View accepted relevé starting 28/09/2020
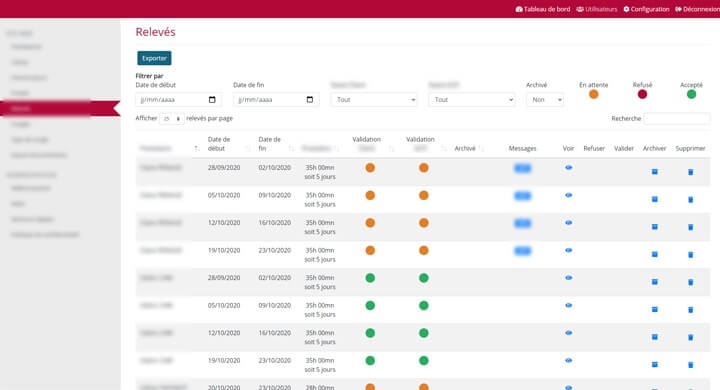Image resolution: width=720 pixels, height=390 pixels. point(568,278)
